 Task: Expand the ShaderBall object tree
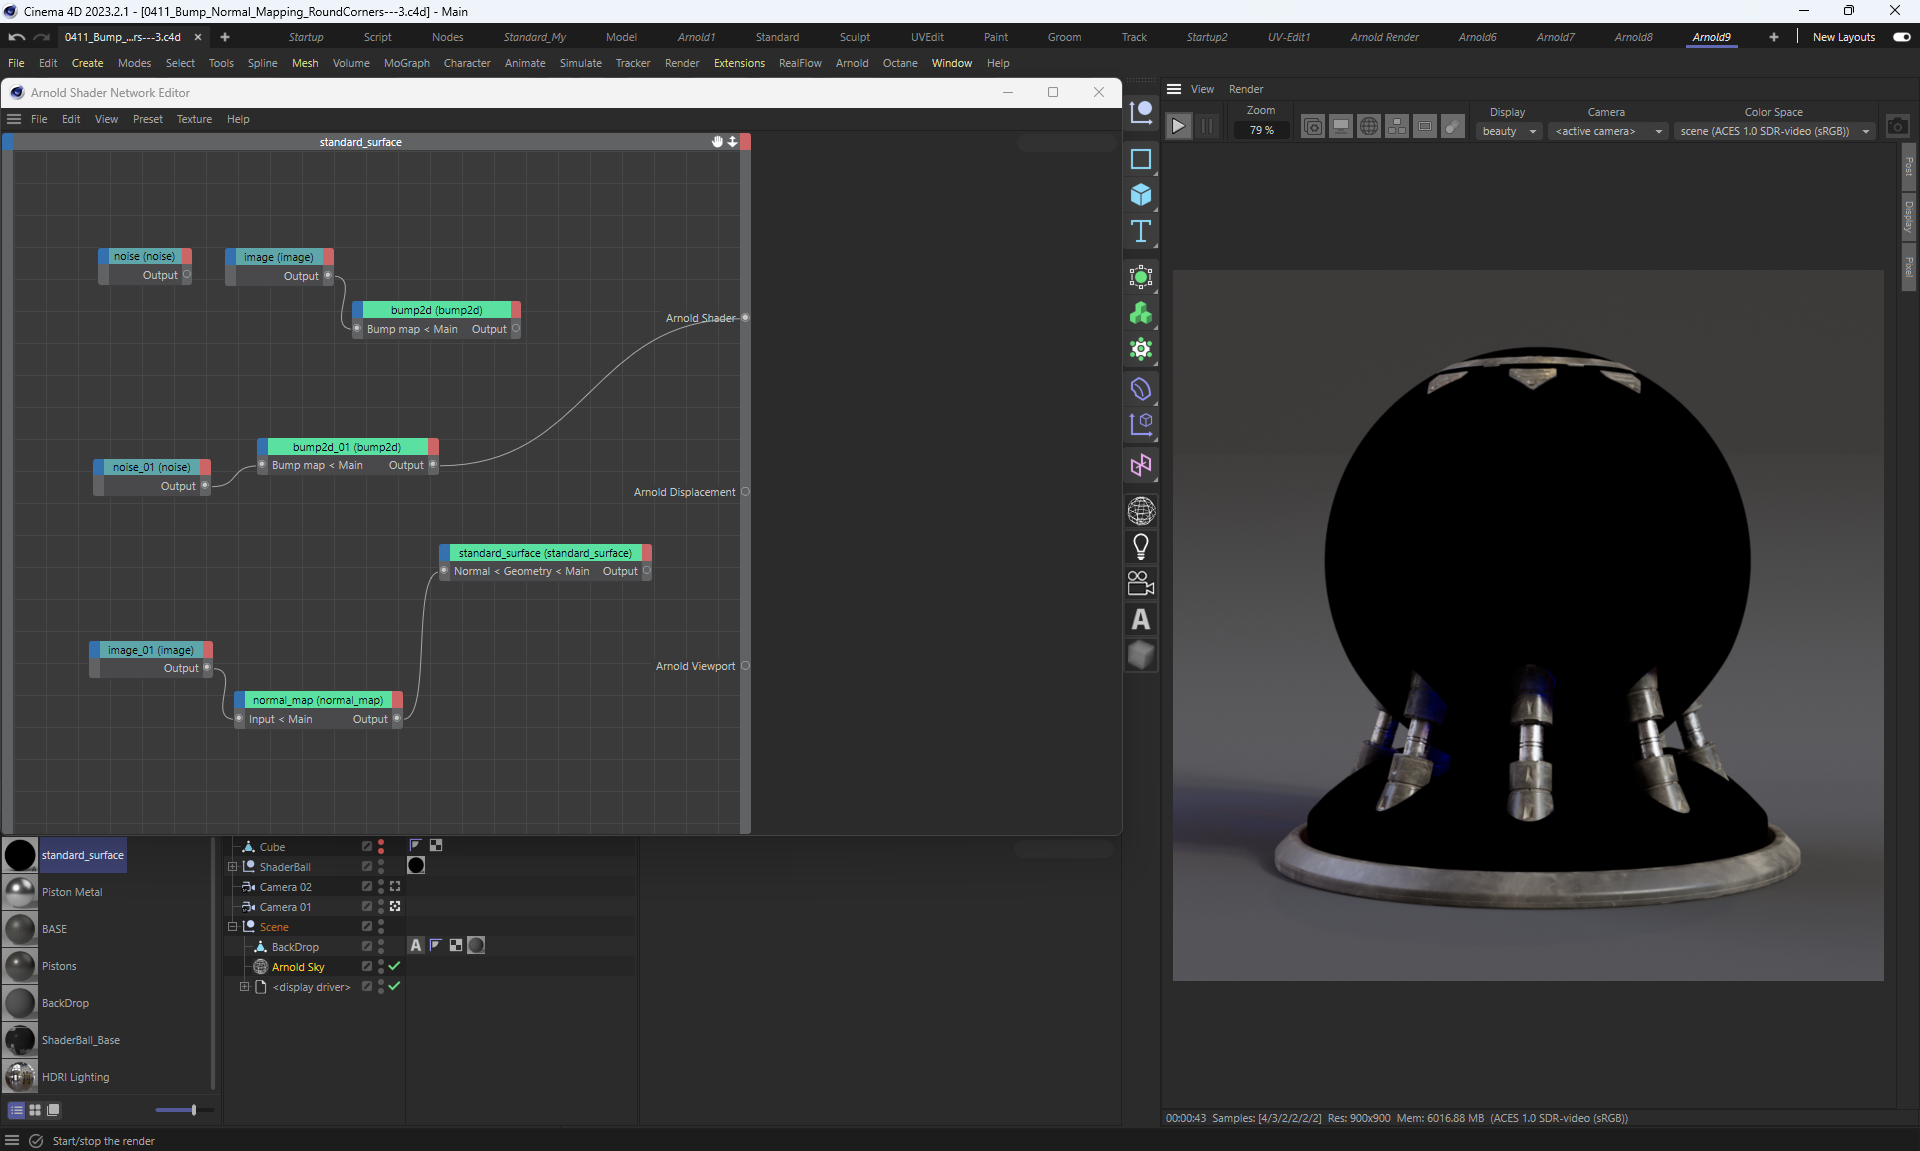click(x=232, y=867)
